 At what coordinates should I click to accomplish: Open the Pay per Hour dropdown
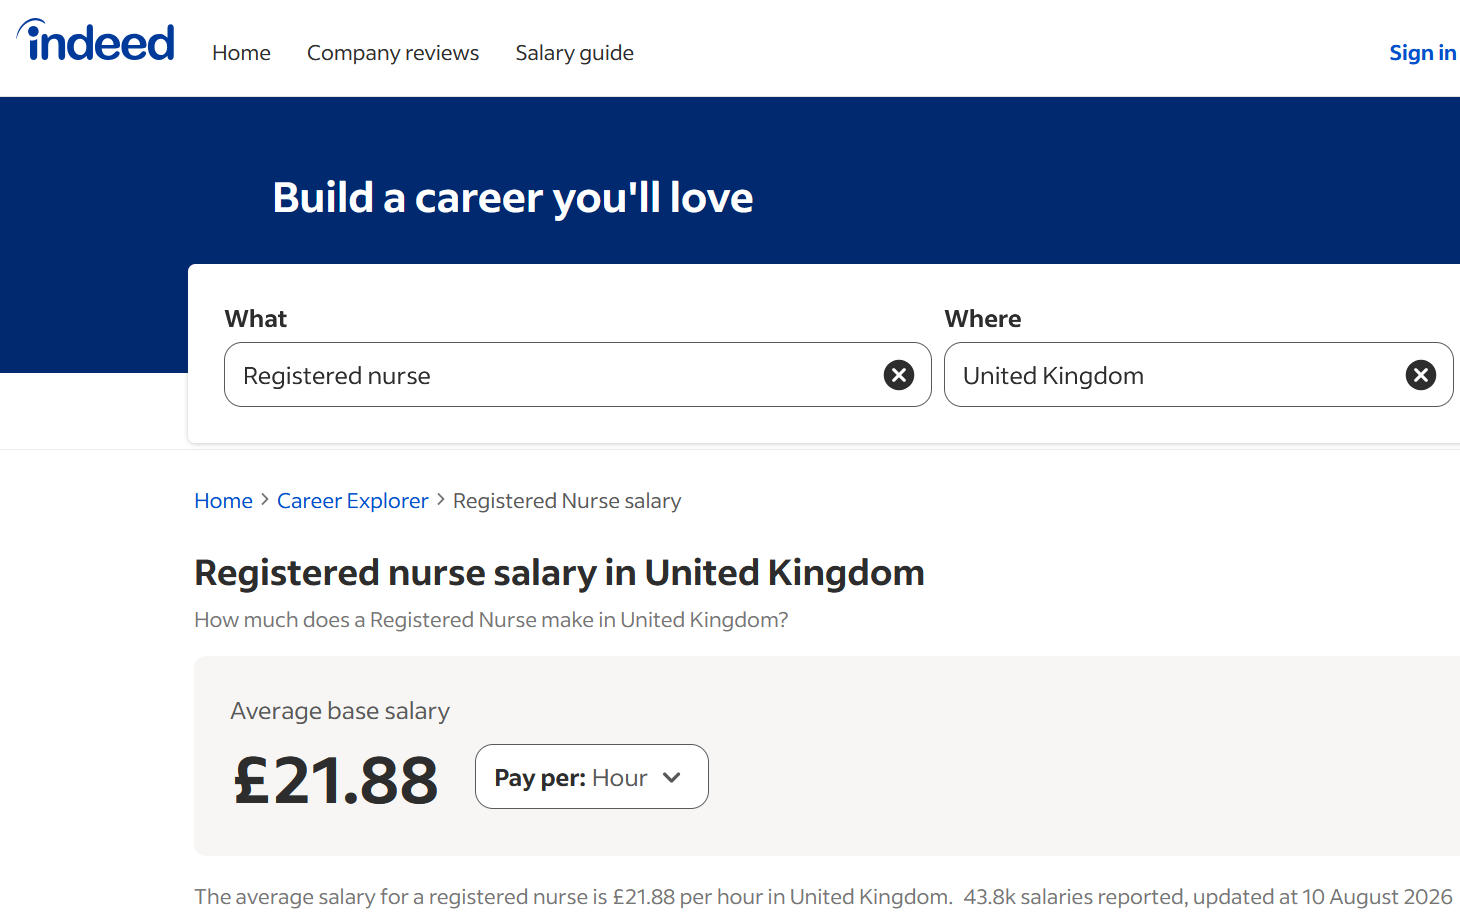coord(592,777)
